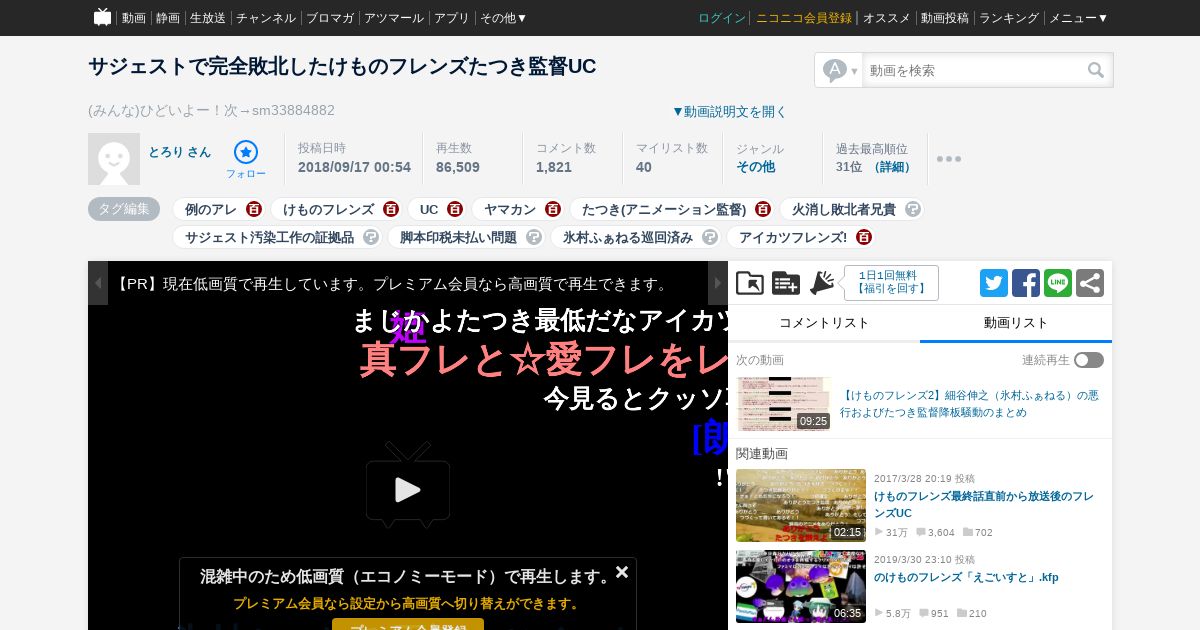Open the (詳細) ranking details link
Viewport: 1200px width, 630px height.
tap(893, 167)
